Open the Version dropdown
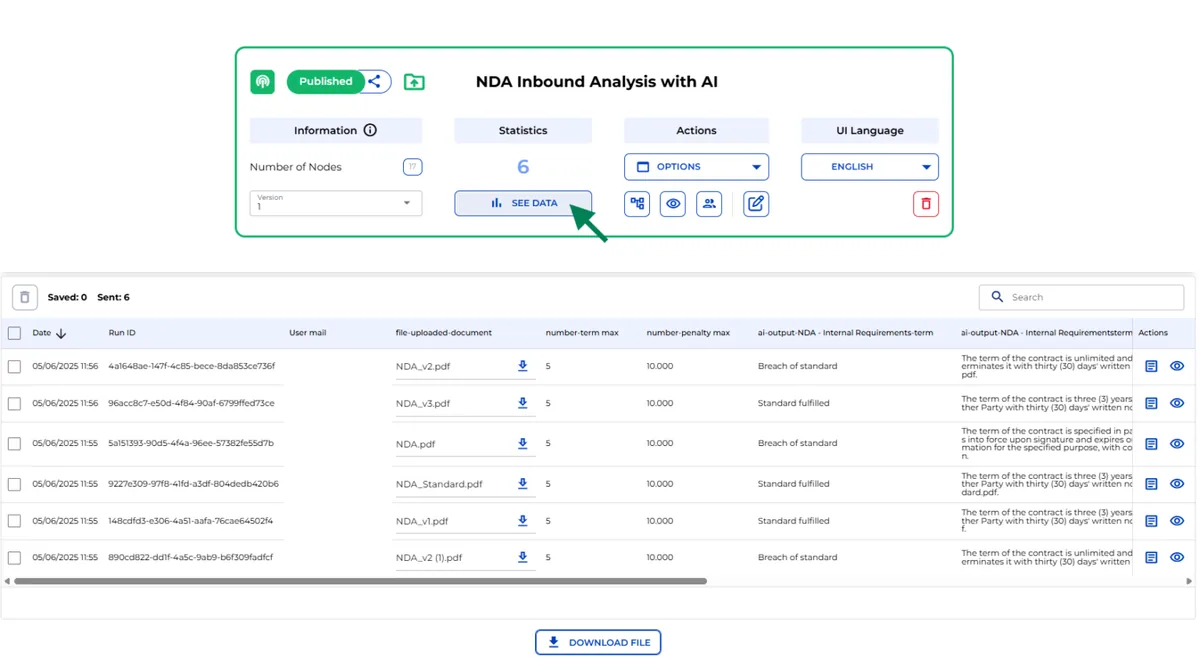 pos(336,203)
